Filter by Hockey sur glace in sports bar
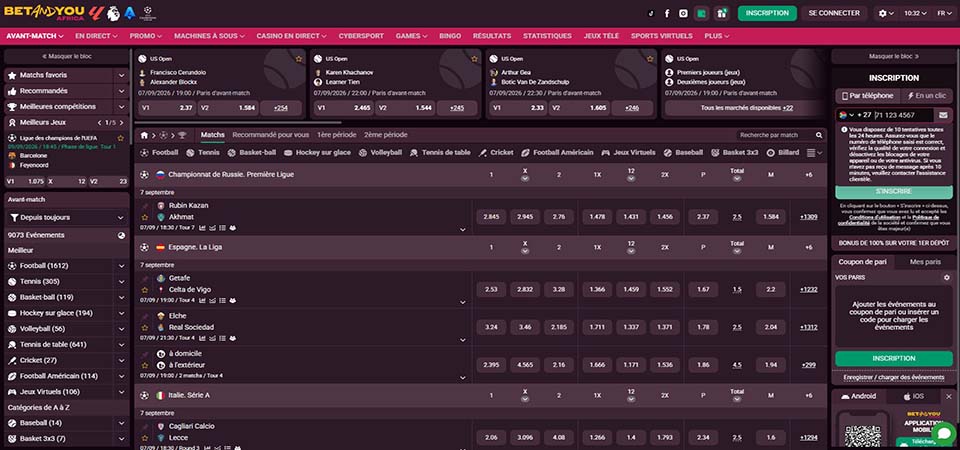Viewport: 960px width, 450px height. [317, 152]
